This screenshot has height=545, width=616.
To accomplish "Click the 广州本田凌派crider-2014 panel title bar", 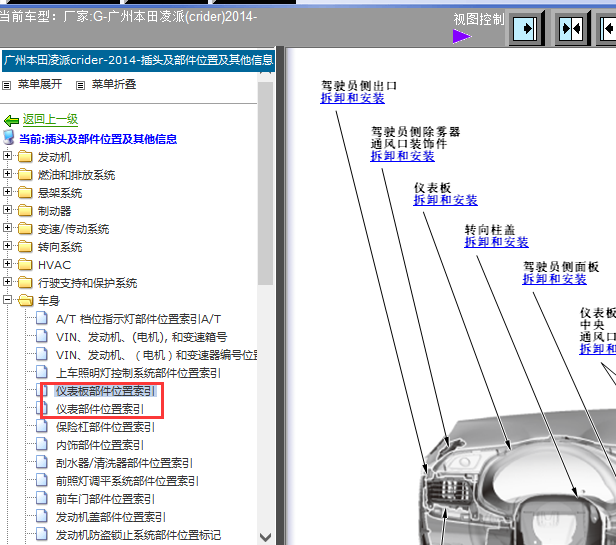I will tap(138, 60).
